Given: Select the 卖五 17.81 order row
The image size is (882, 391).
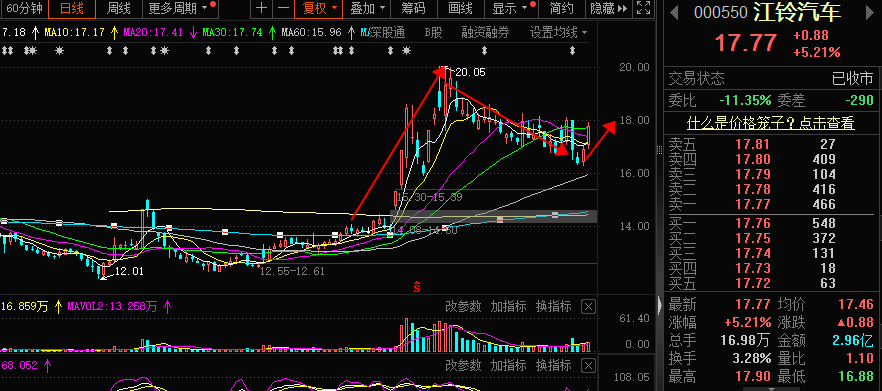Looking at the screenshot, I should [771, 144].
